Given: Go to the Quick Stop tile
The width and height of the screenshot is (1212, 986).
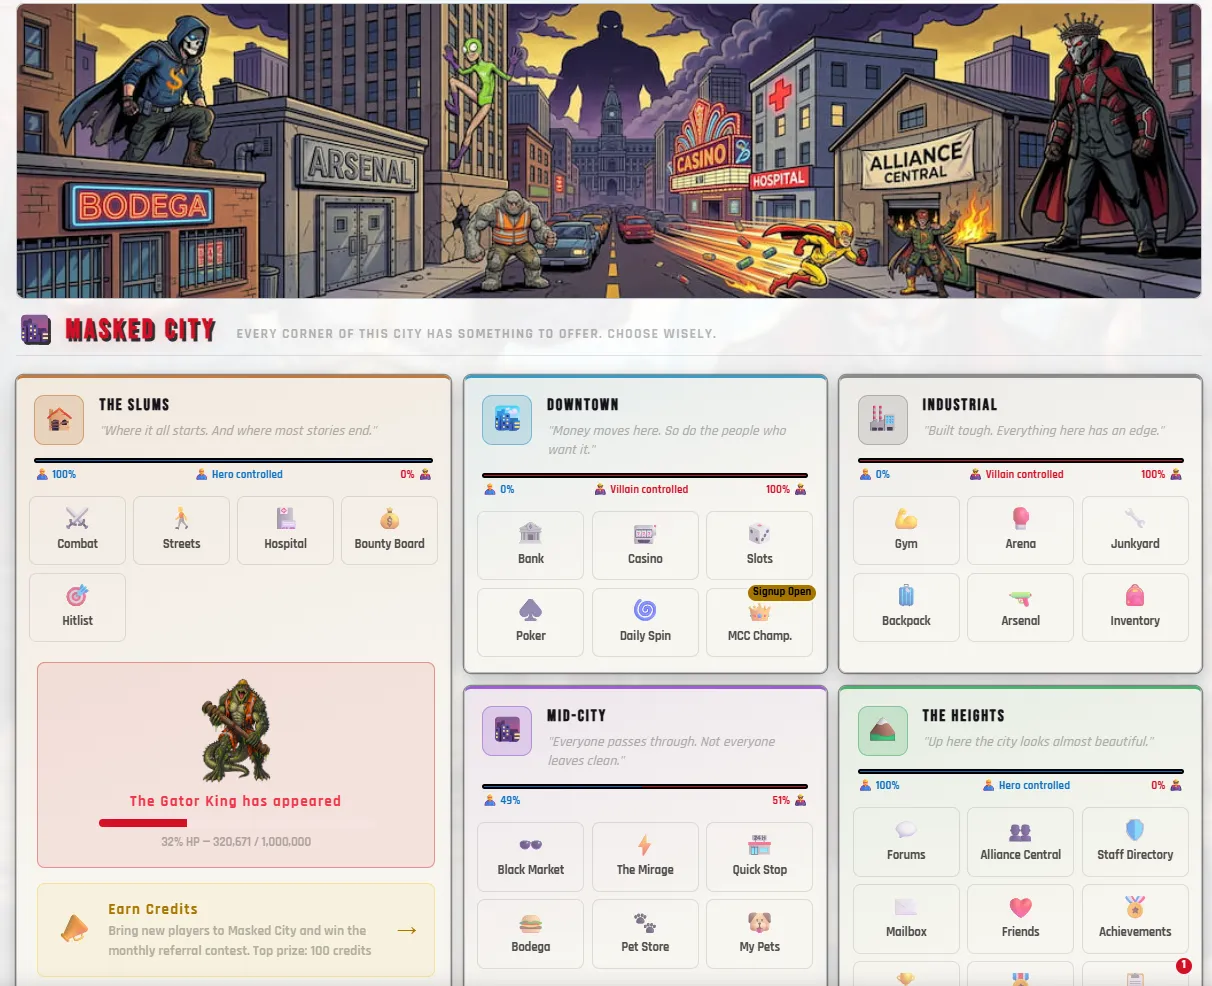Looking at the screenshot, I should [x=760, y=856].
